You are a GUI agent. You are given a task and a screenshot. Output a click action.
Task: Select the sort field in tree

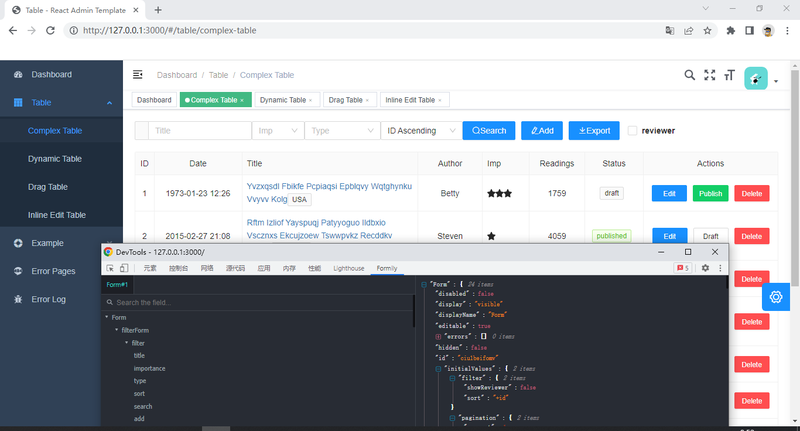(139, 394)
